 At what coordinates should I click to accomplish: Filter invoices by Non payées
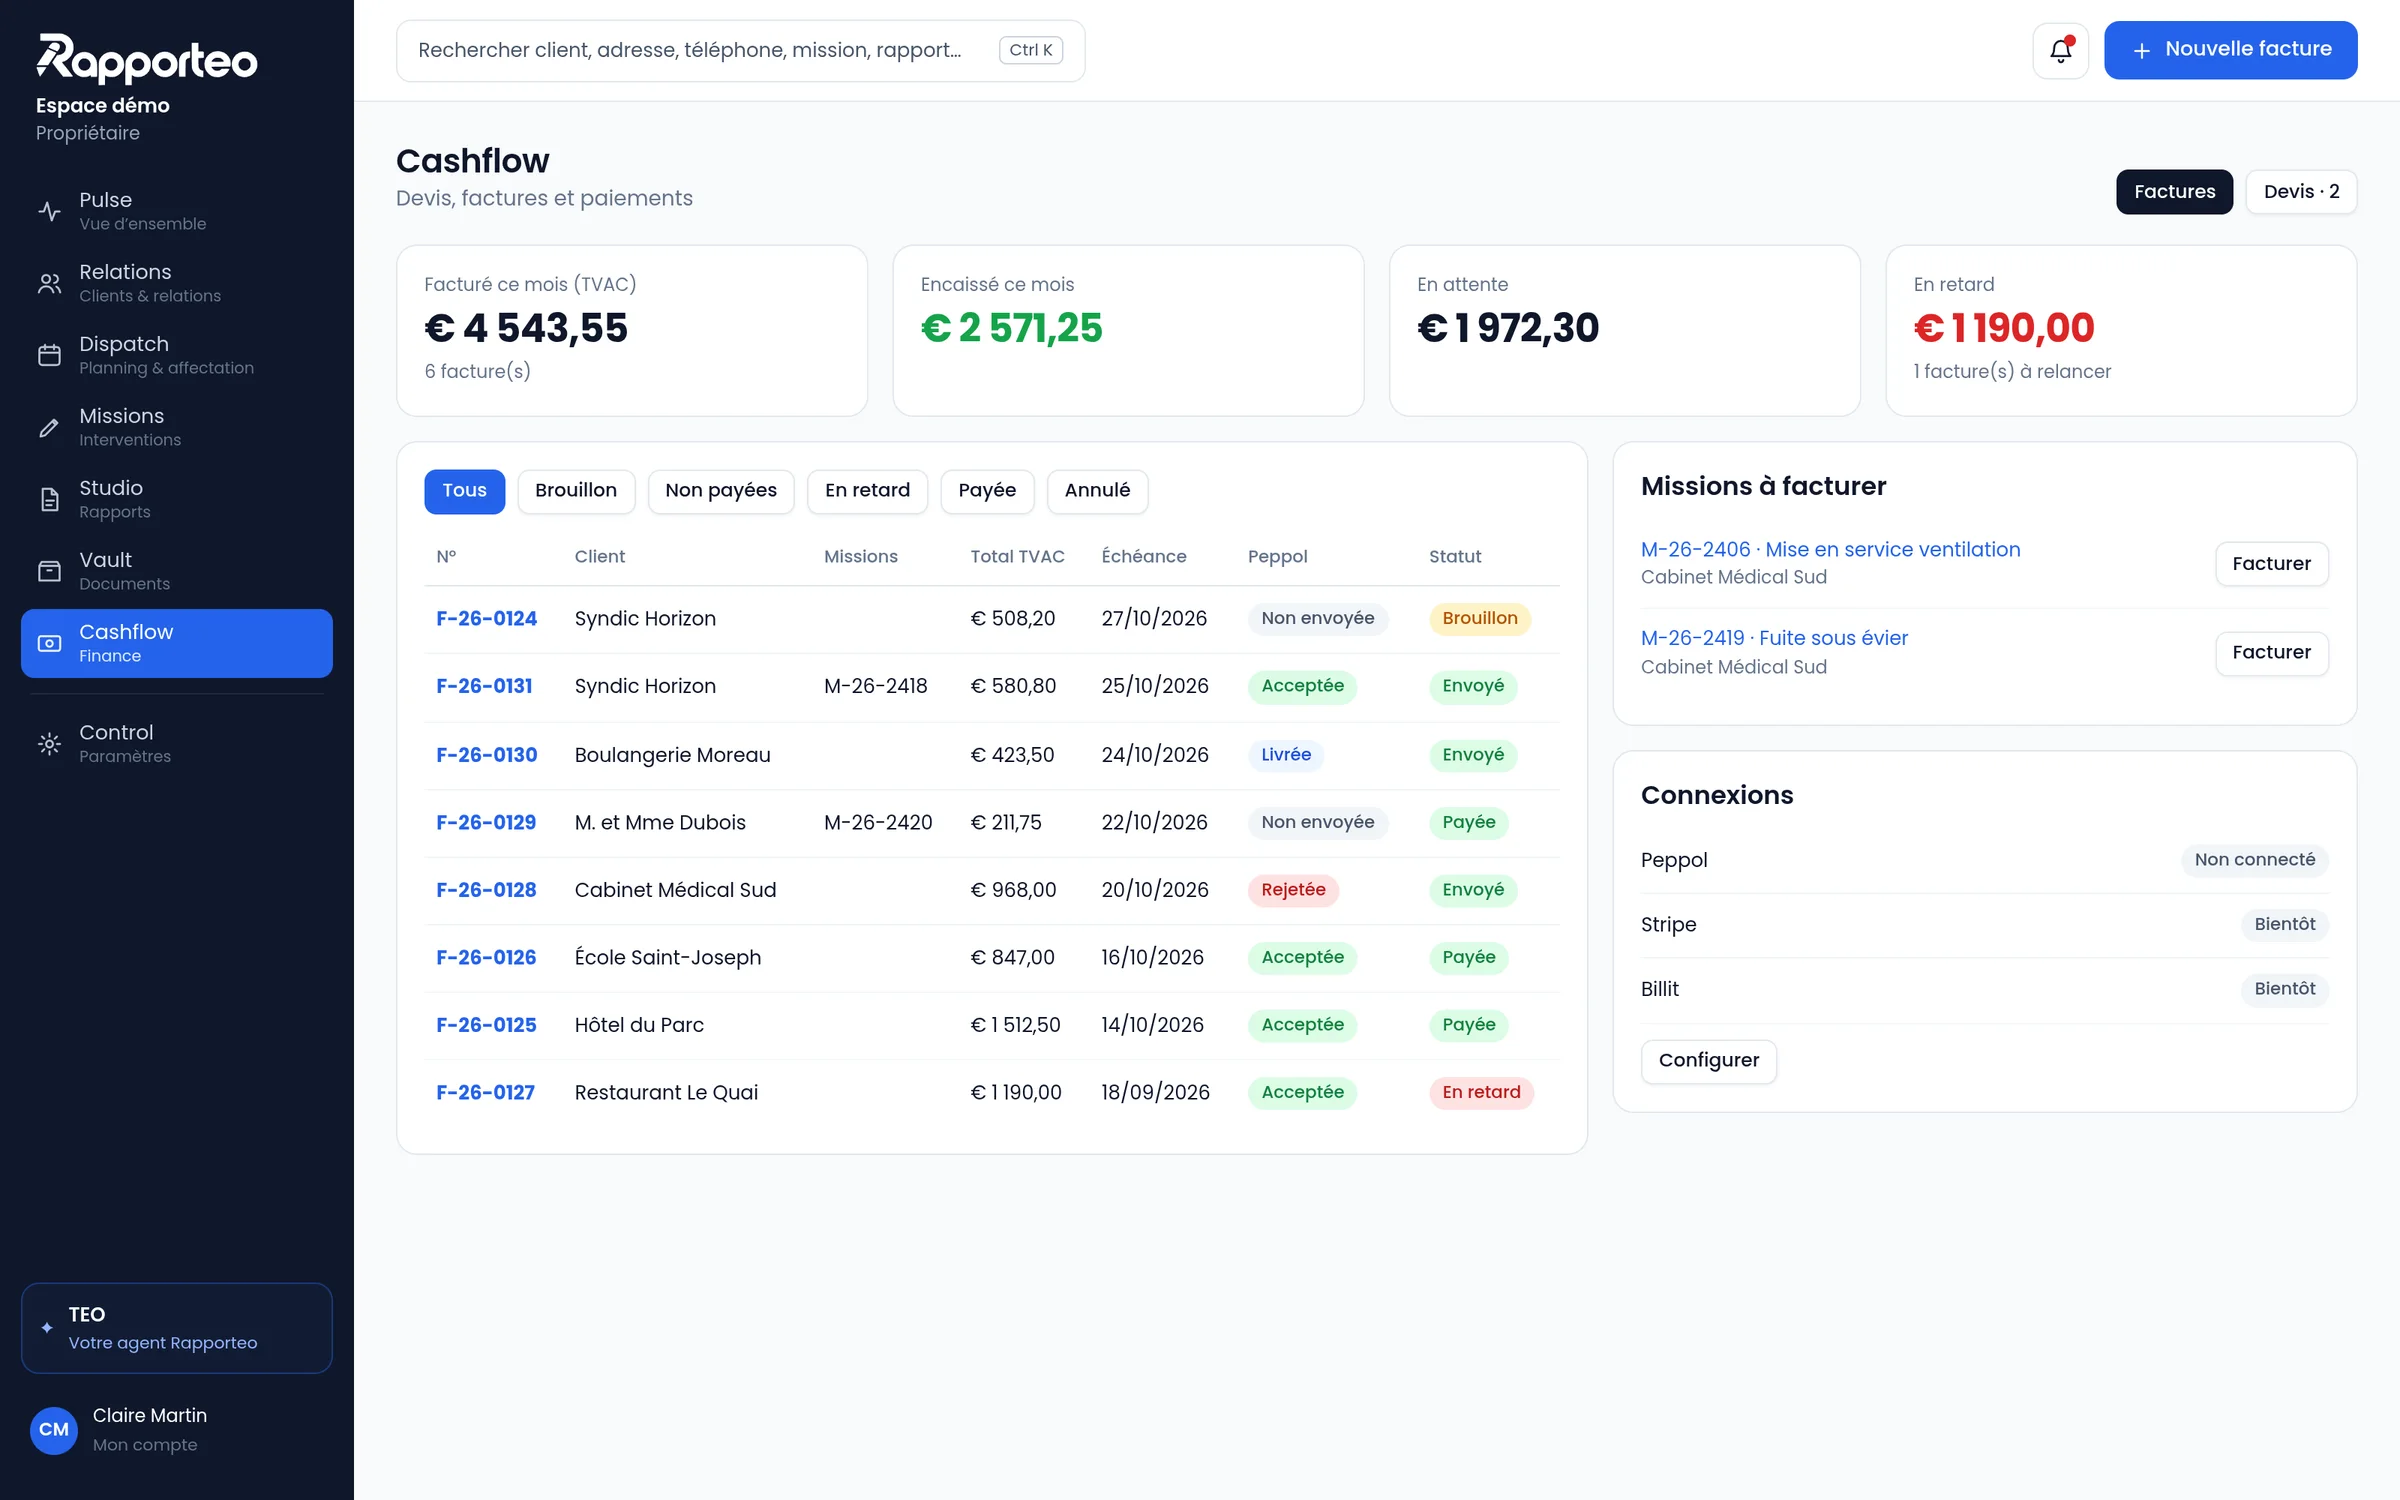click(x=721, y=491)
